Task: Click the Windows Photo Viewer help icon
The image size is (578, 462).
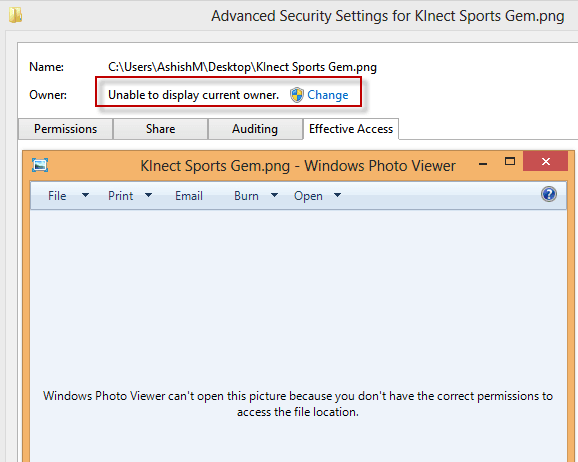Action: click(549, 194)
